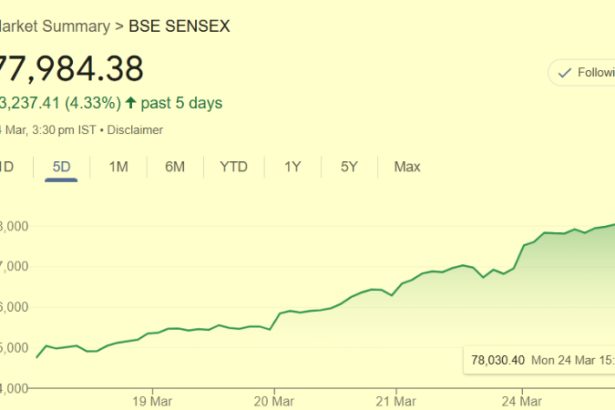
Task: Select the Max time range
Action: [x=407, y=167]
